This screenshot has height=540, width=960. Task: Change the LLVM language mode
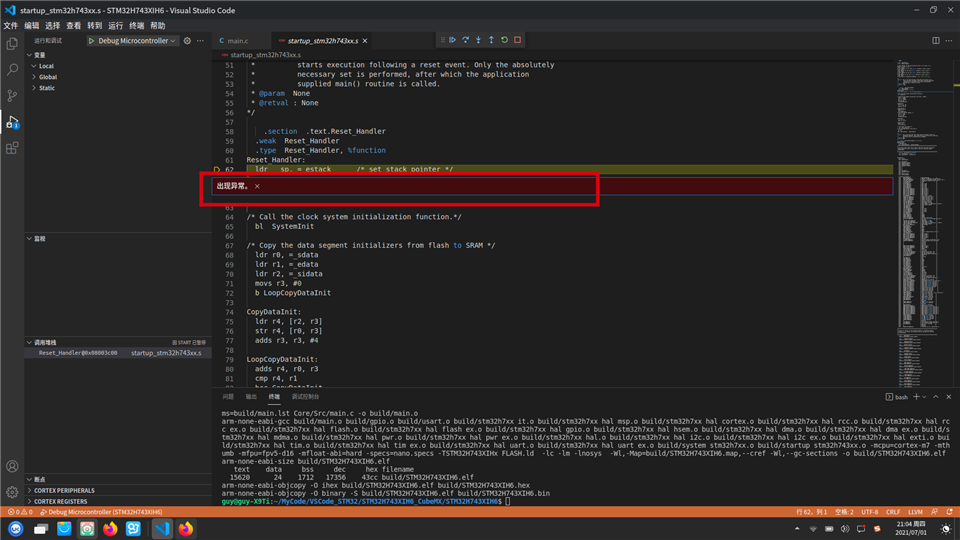click(x=915, y=512)
